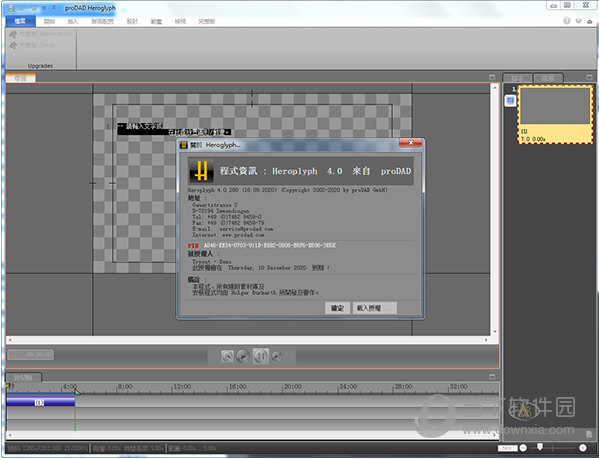Click the small blue icon beside scene thumbnail
The height and width of the screenshot is (459, 599).
coord(510,100)
